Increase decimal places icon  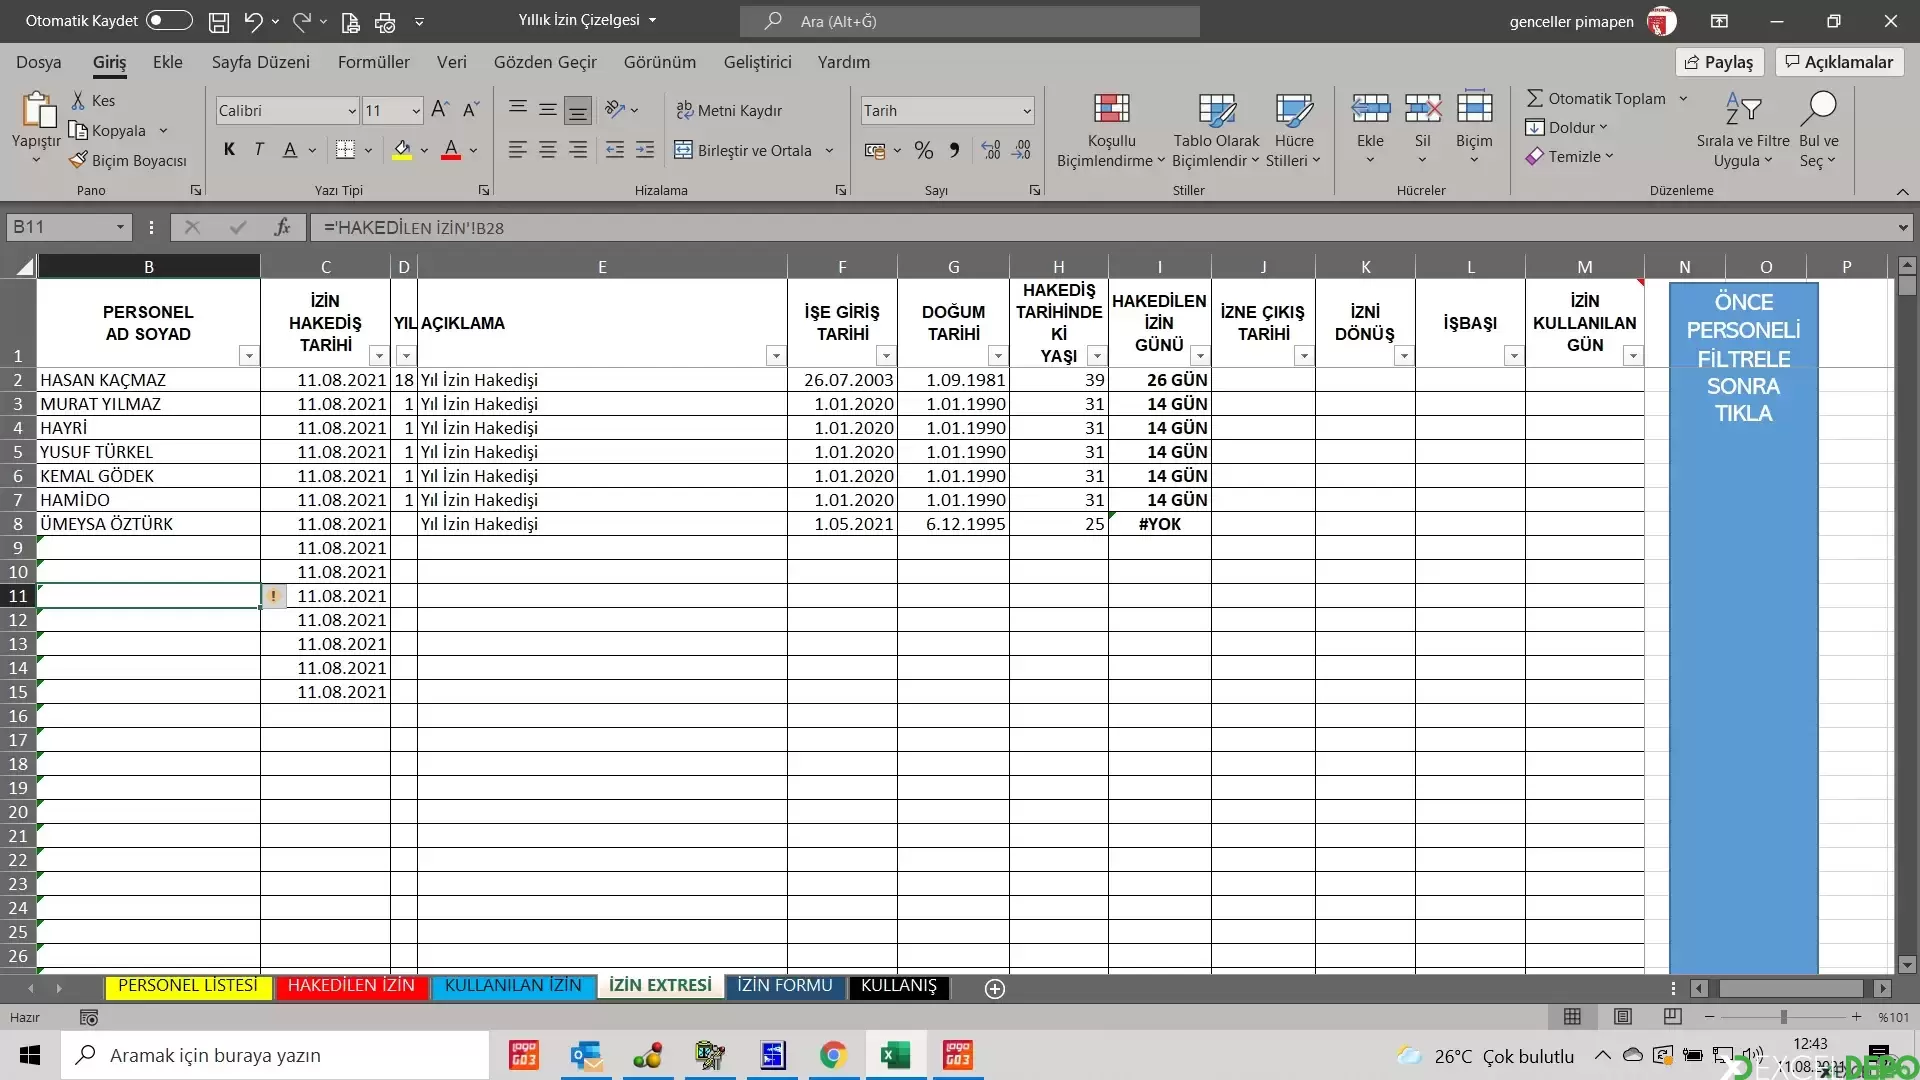coord(991,150)
